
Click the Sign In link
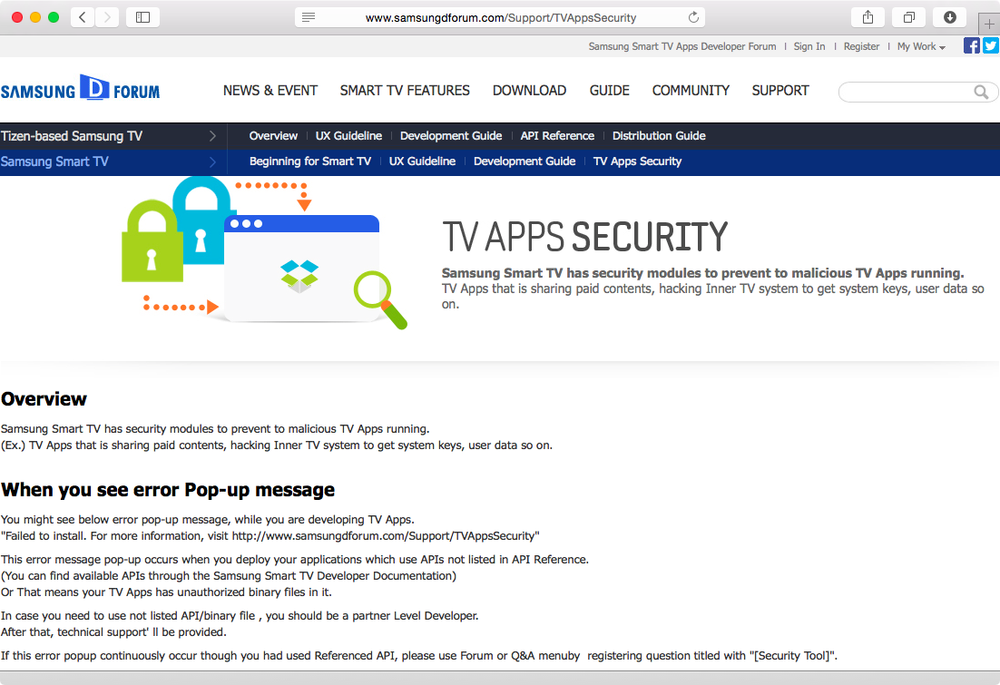pos(809,47)
